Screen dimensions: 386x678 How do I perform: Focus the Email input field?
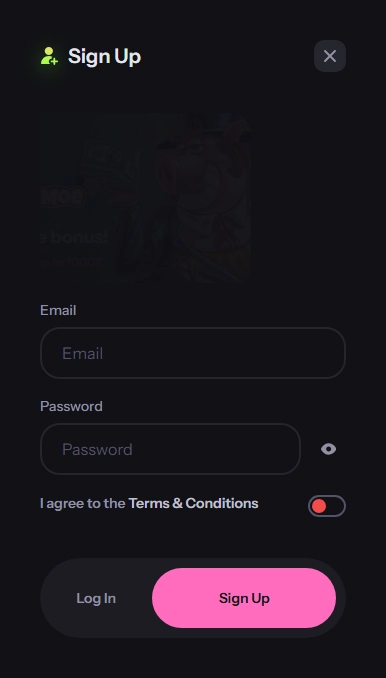[193, 353]
